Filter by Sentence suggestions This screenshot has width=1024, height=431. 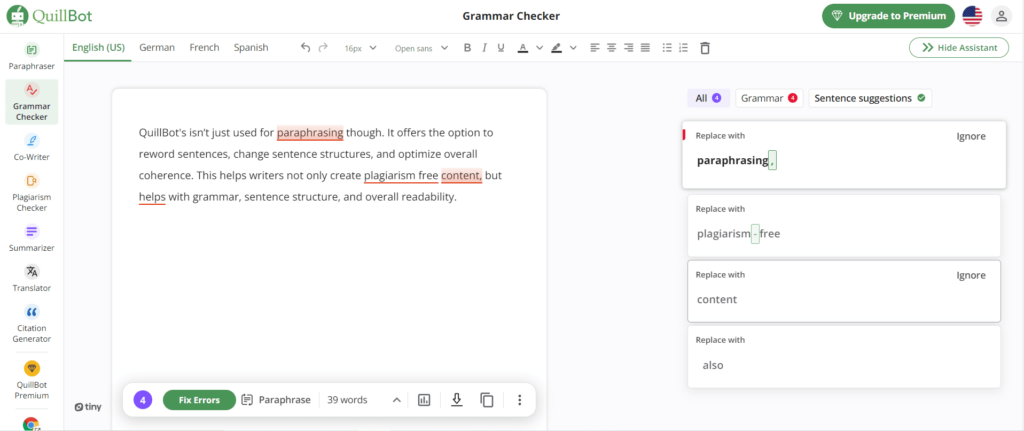(x=870, y=98)
